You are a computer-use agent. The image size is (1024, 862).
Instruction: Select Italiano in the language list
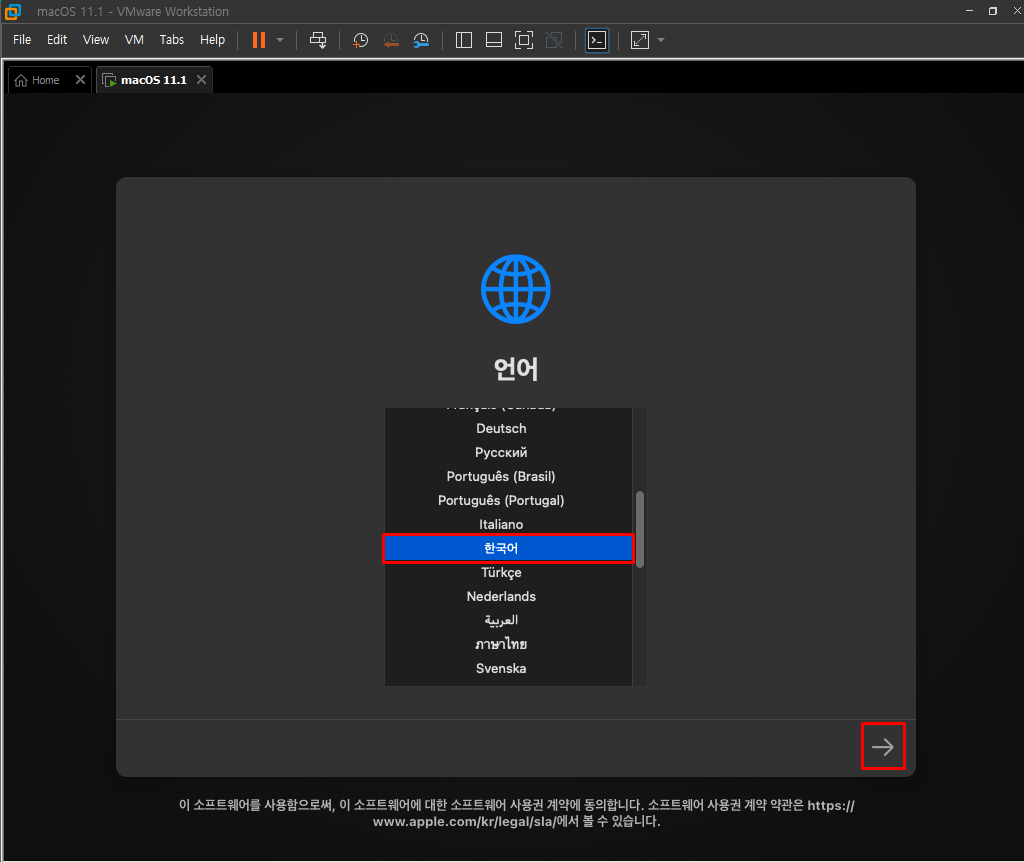(x=508, y=524)
